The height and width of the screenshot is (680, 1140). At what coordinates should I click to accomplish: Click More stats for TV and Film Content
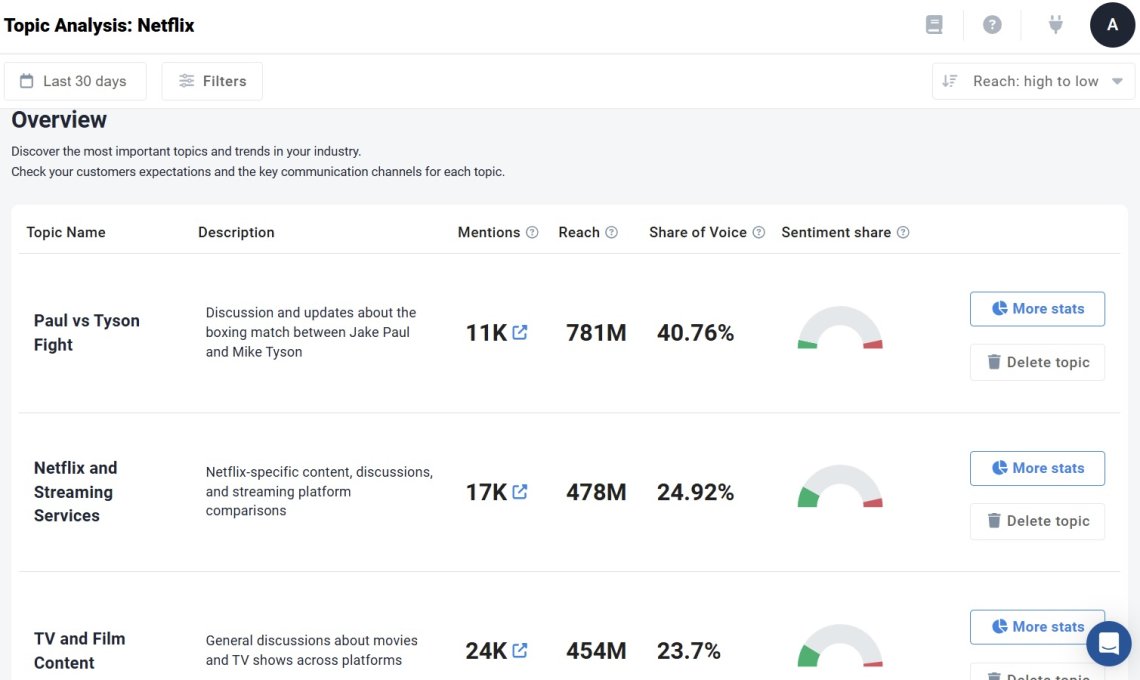(1037, 627)
